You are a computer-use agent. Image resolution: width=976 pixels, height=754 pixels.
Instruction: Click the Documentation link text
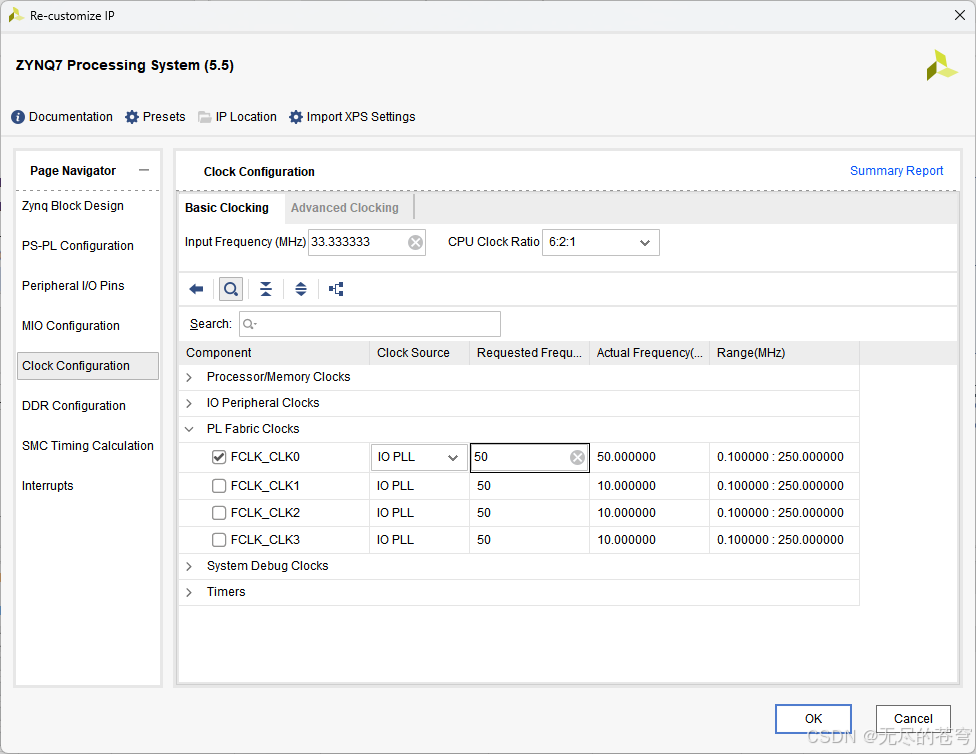tap(70, 117)
